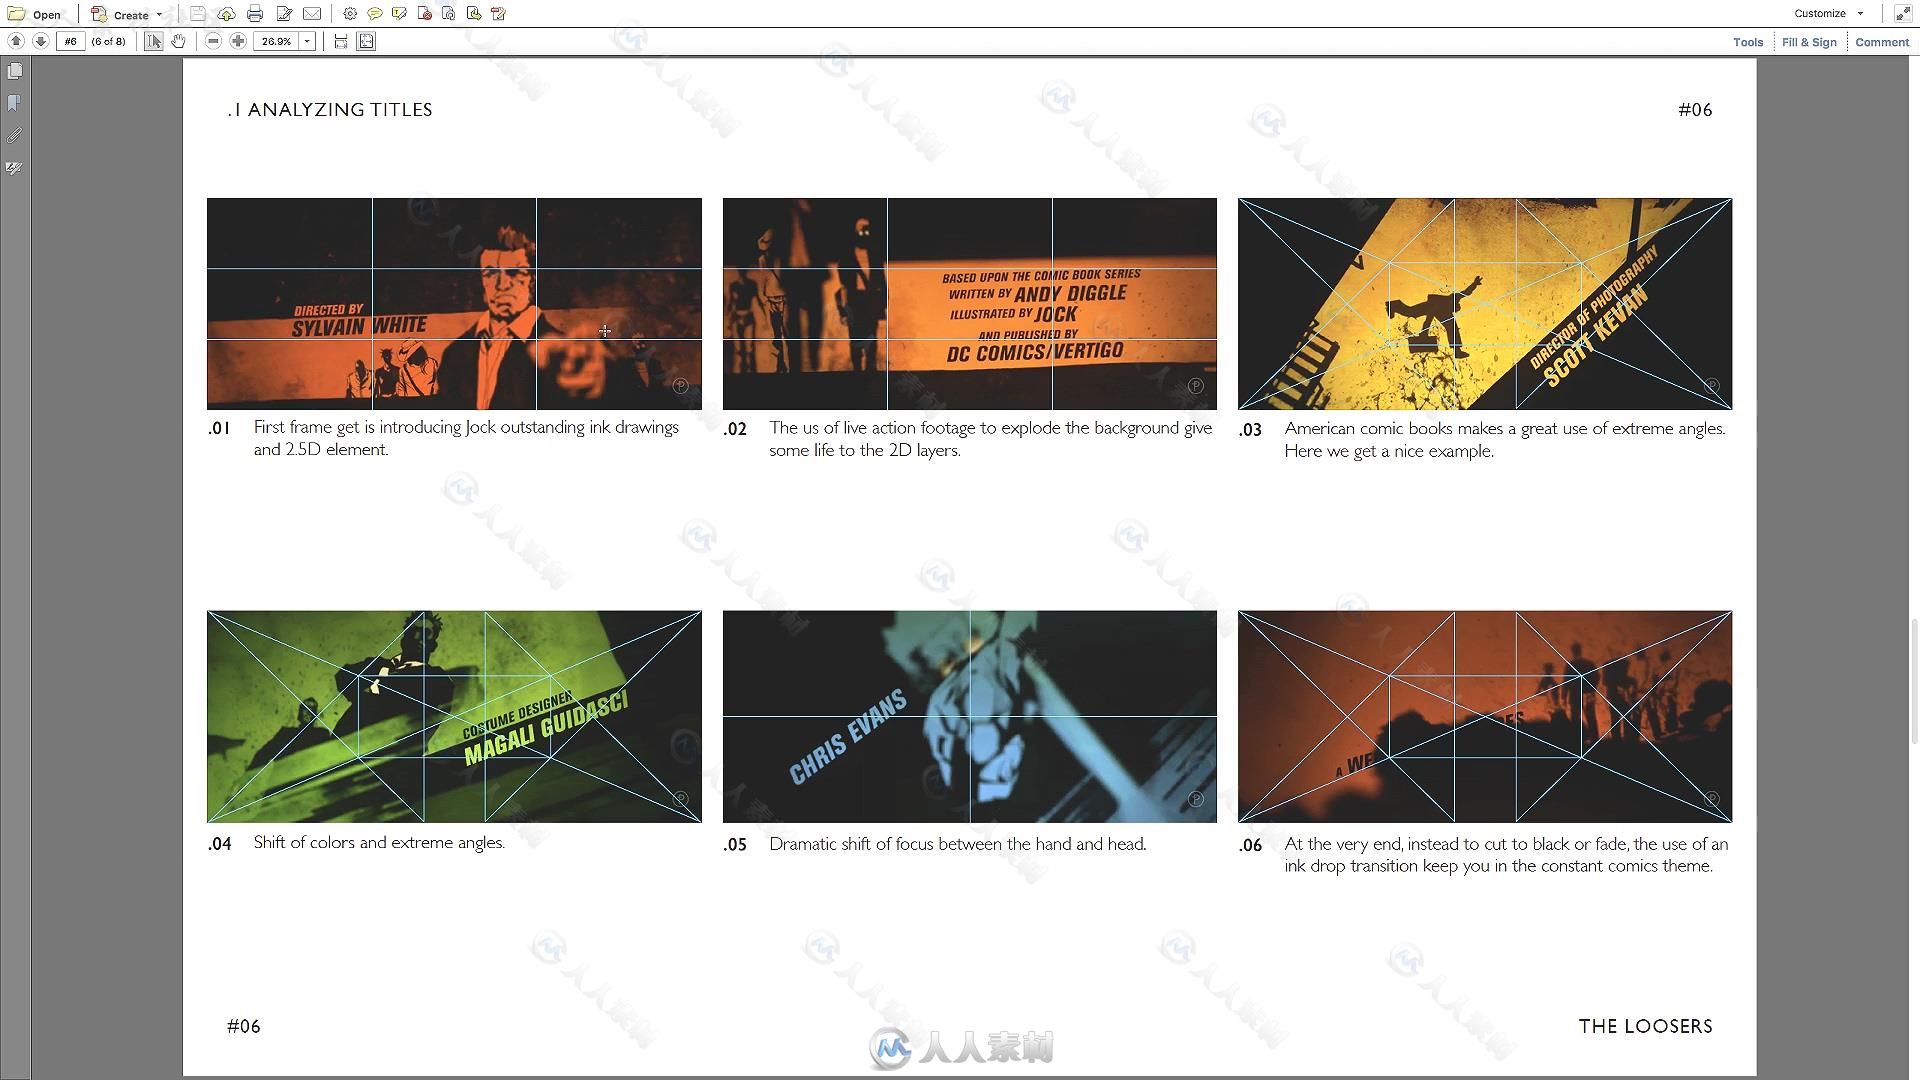Zoom in with the plus button
The image size is (1920, 1080).
[x=238, y=41]
